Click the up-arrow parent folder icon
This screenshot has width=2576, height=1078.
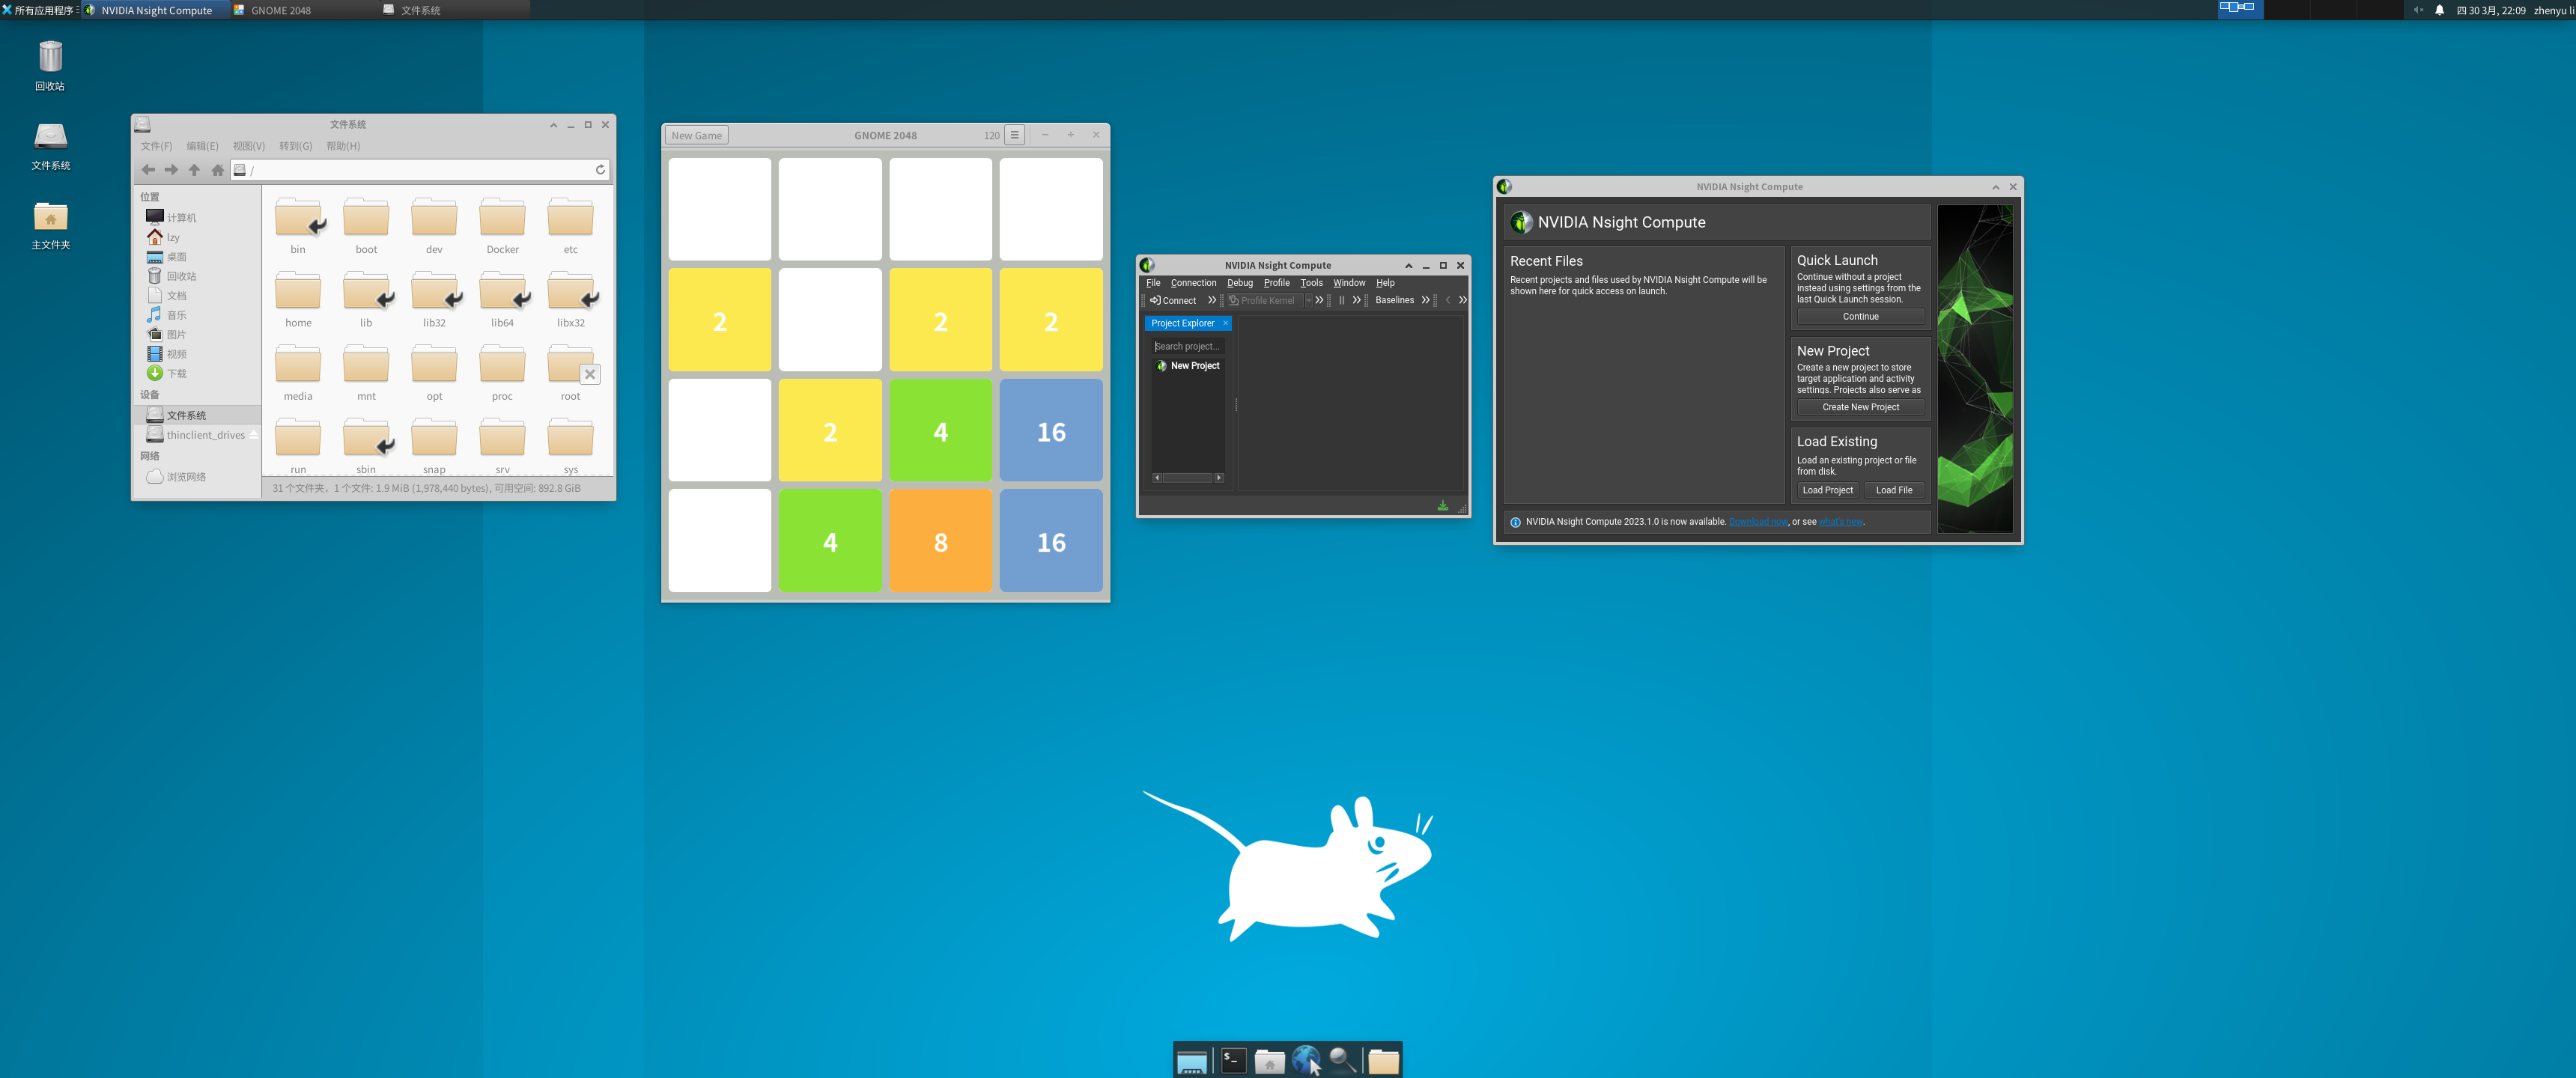[x=194, y=170]
